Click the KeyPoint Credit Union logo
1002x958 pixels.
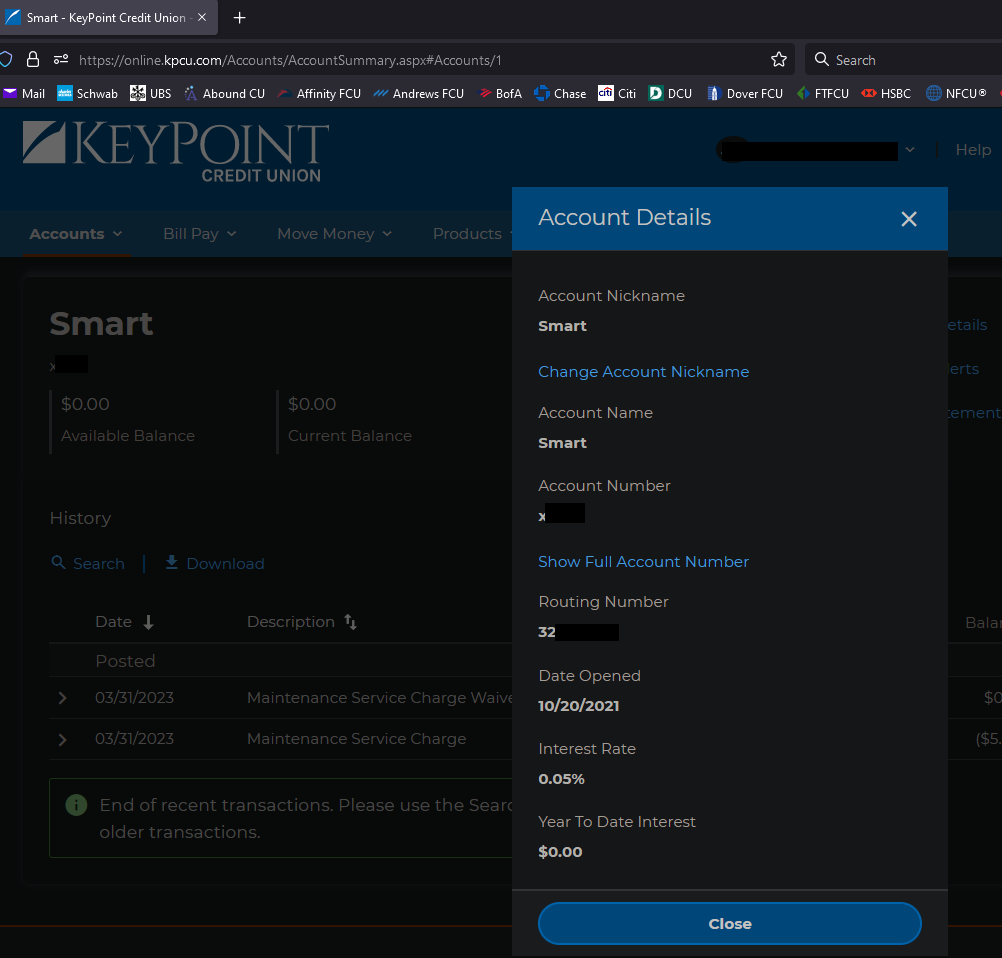(175, 152)
